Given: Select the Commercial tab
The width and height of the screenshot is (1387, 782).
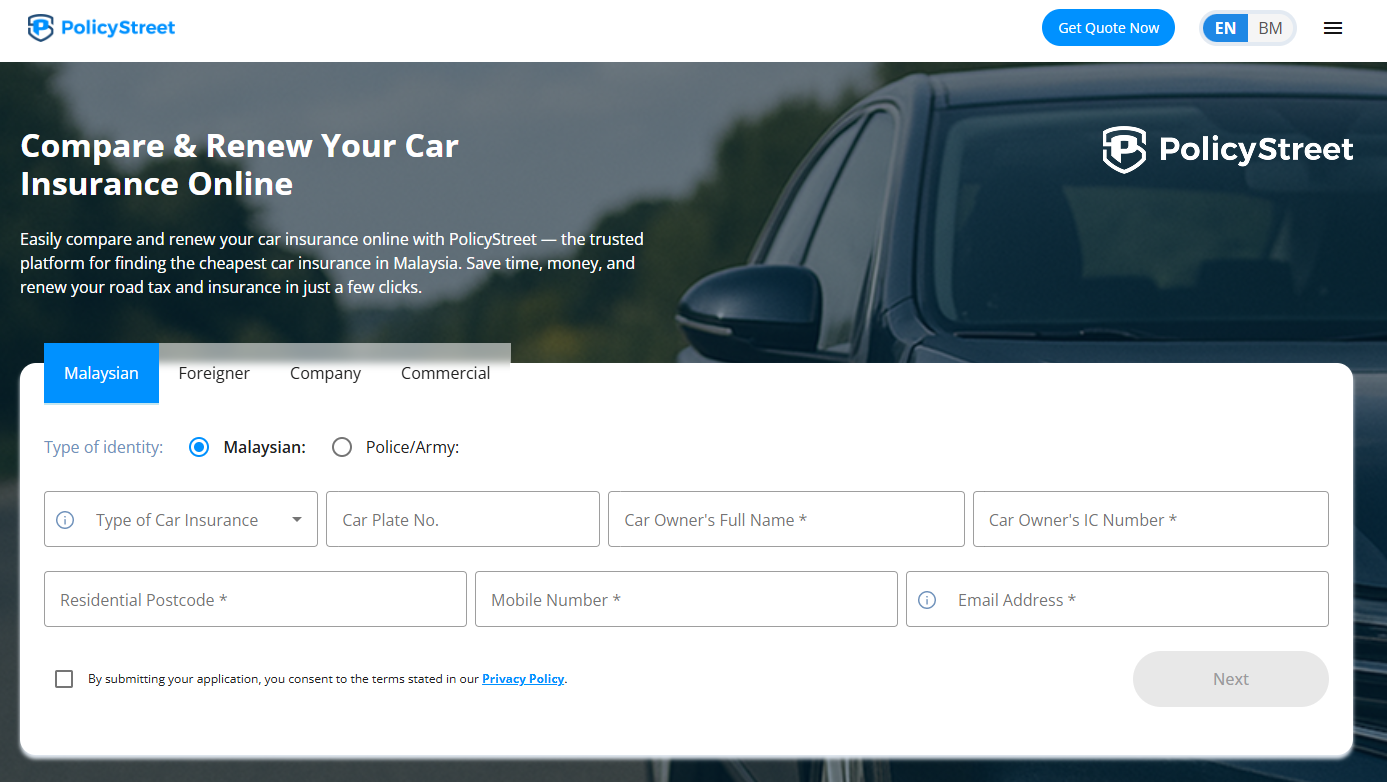Looking at the screenshot, I should click(446, 373).
